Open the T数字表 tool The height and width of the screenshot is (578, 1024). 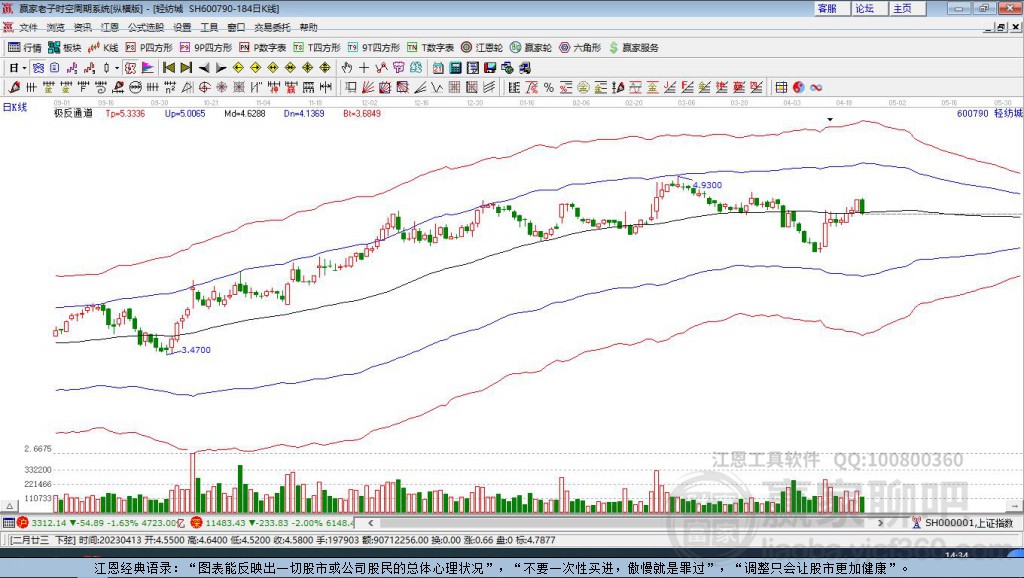pos(430,48)
